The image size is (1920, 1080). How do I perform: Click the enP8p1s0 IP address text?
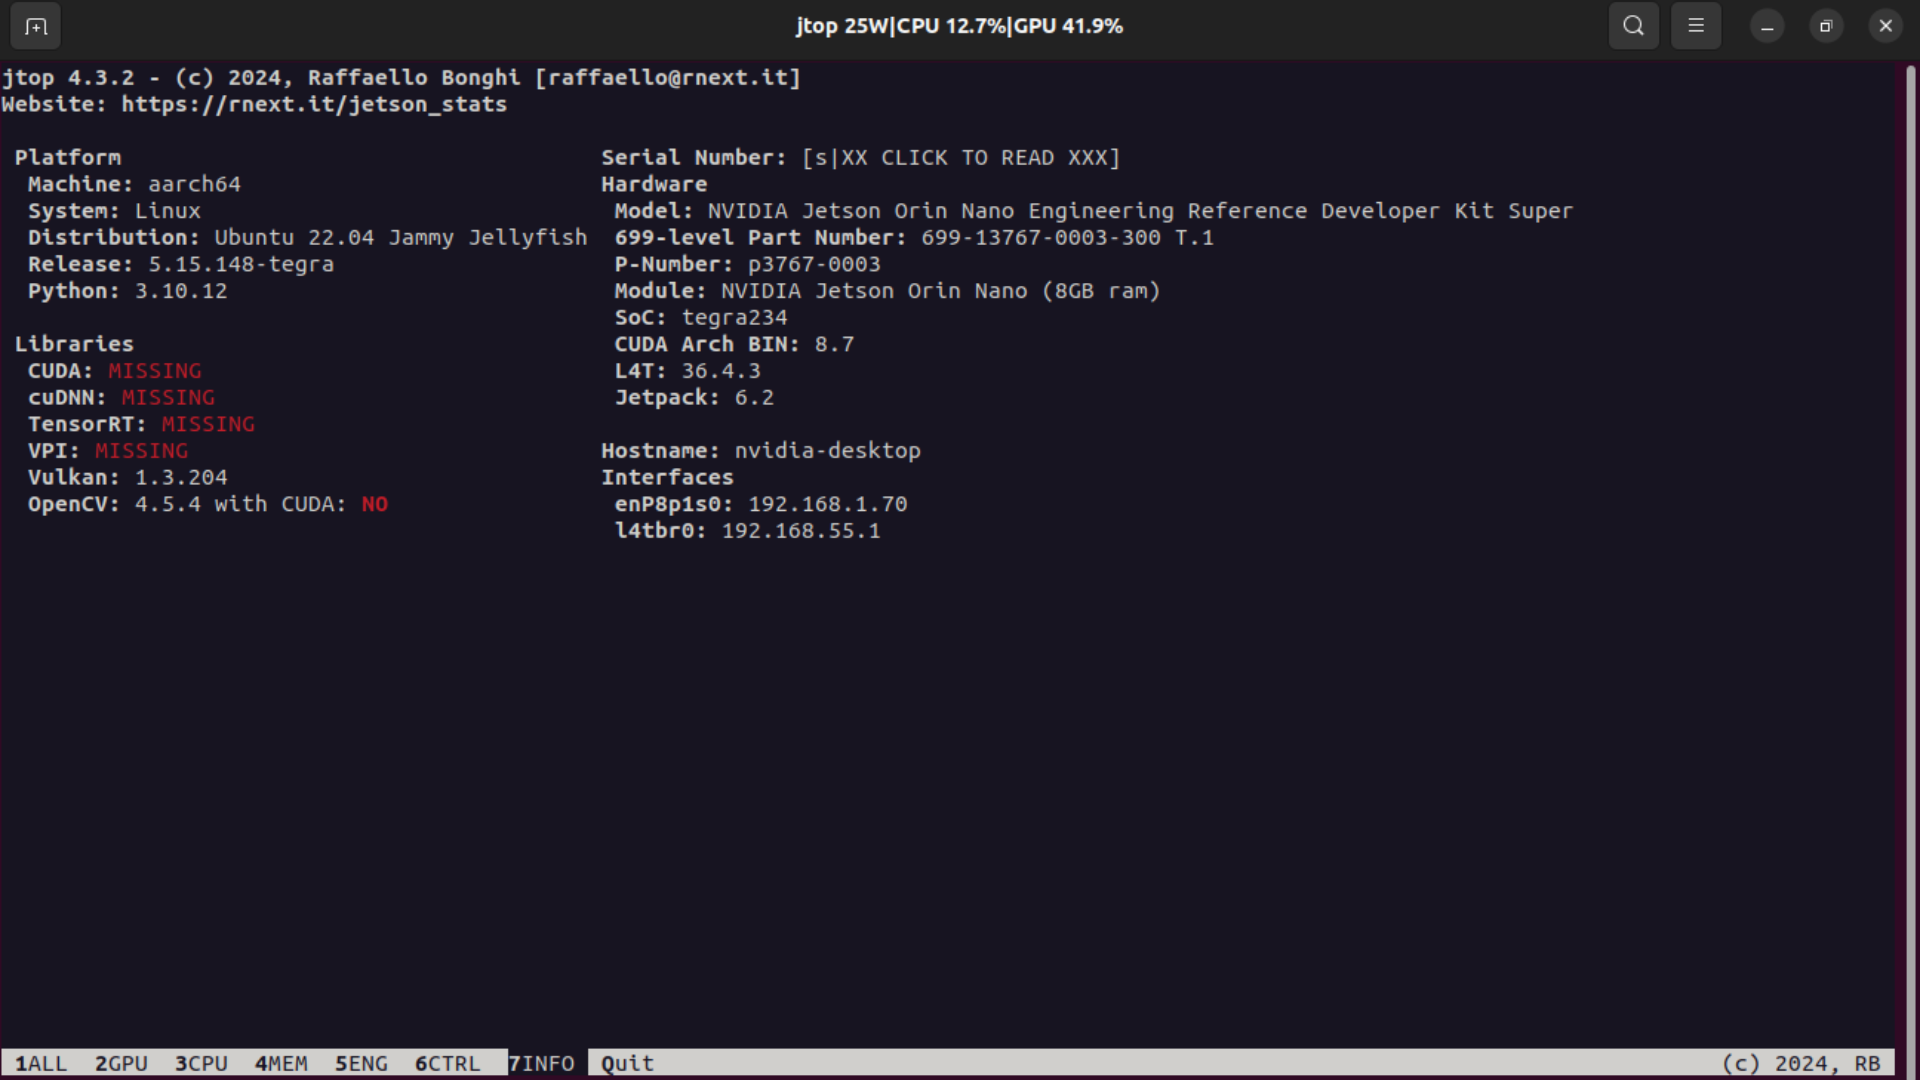coord(827,504)
